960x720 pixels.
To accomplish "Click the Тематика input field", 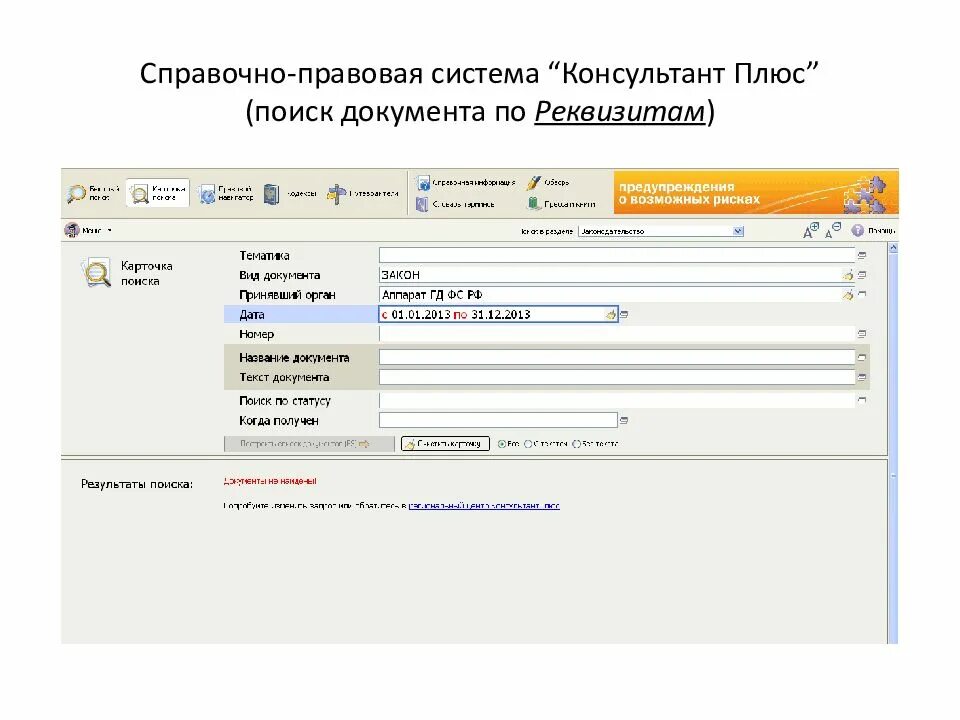I will pyautogui.click(x=617, y=255).
